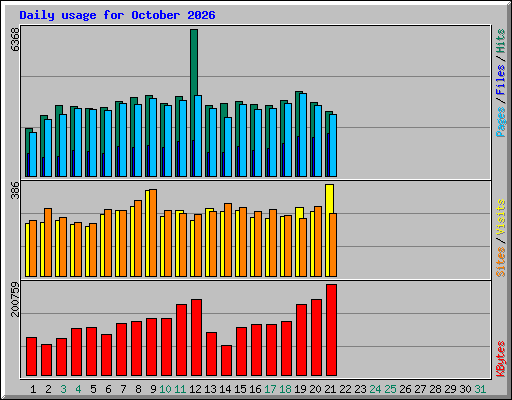Click day label 13 on x-axis
This screenshot has height=400, width=512.
point(210,389)
